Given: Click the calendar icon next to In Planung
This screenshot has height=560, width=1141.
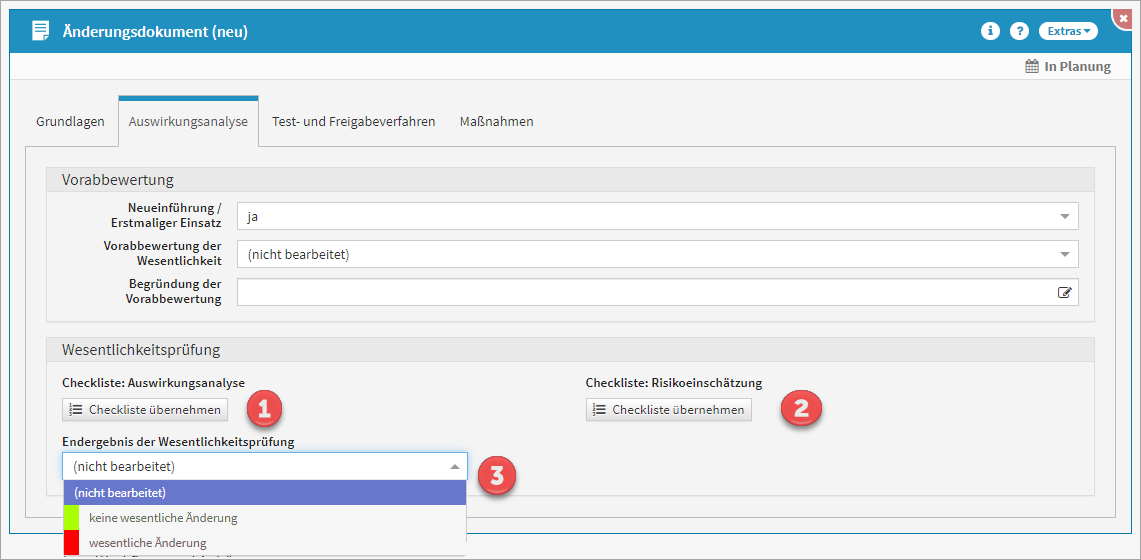Looking at the screenshot, I should tap(1032, 67).
